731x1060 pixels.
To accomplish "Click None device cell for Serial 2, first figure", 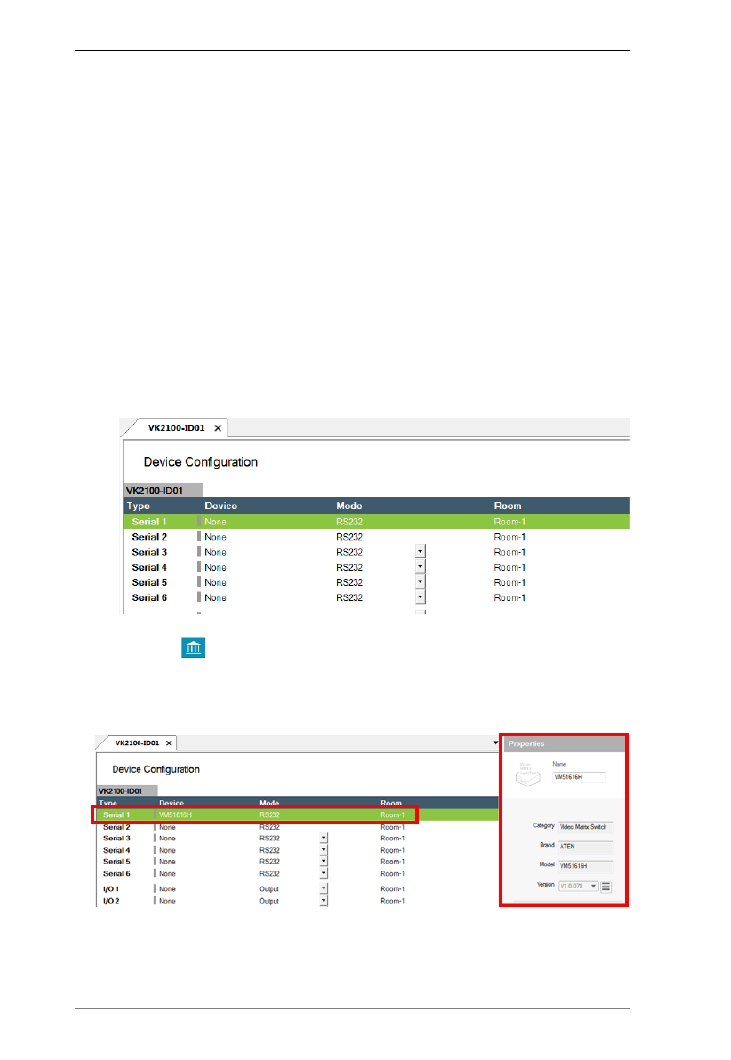I will pos(215,537).
